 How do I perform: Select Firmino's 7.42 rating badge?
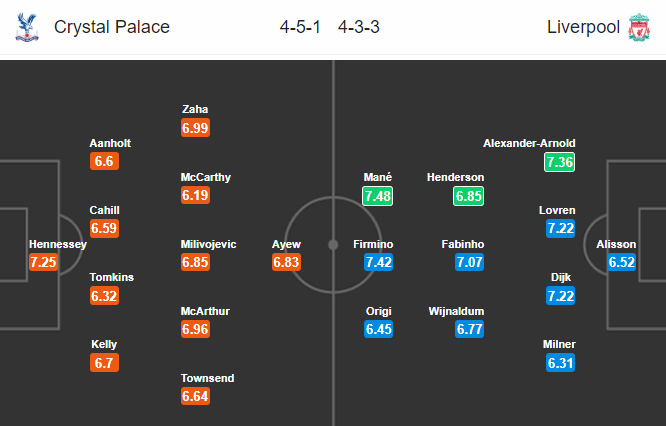point(378,262)
